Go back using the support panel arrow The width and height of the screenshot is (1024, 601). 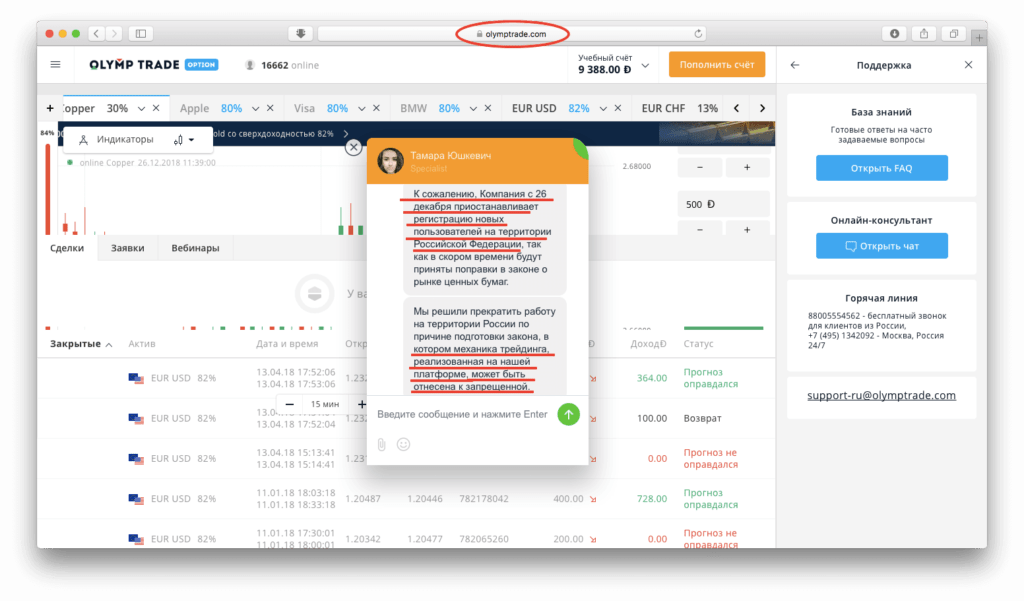pyautogui.click(x=795, y=65)
